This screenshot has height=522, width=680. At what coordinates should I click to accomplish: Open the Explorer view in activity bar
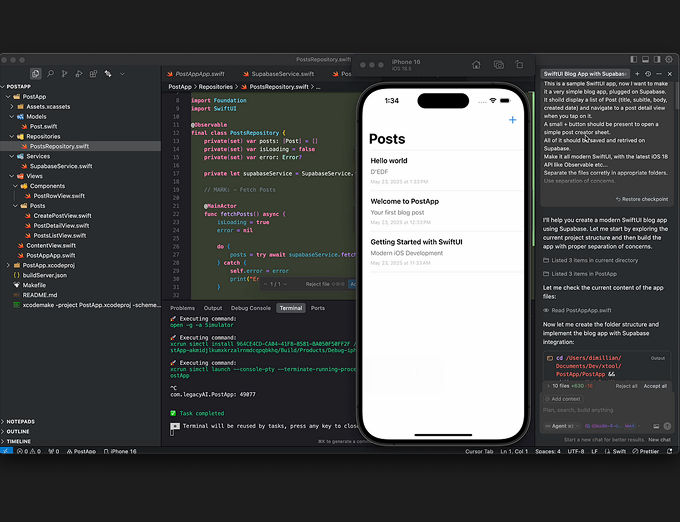[36, 74]
